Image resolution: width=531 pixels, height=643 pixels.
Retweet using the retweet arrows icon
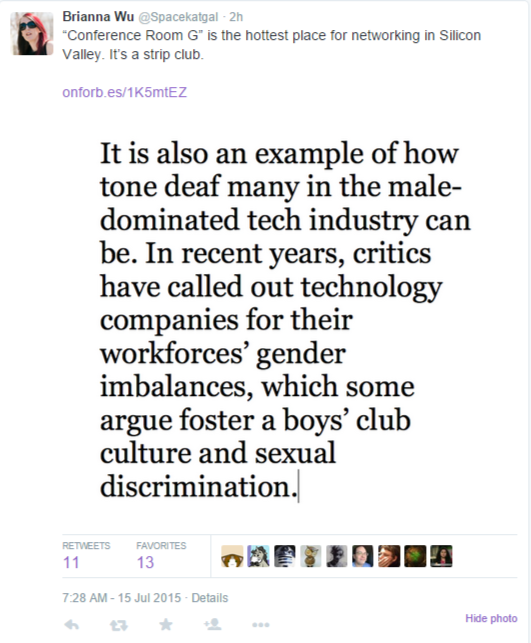(119, 625)
